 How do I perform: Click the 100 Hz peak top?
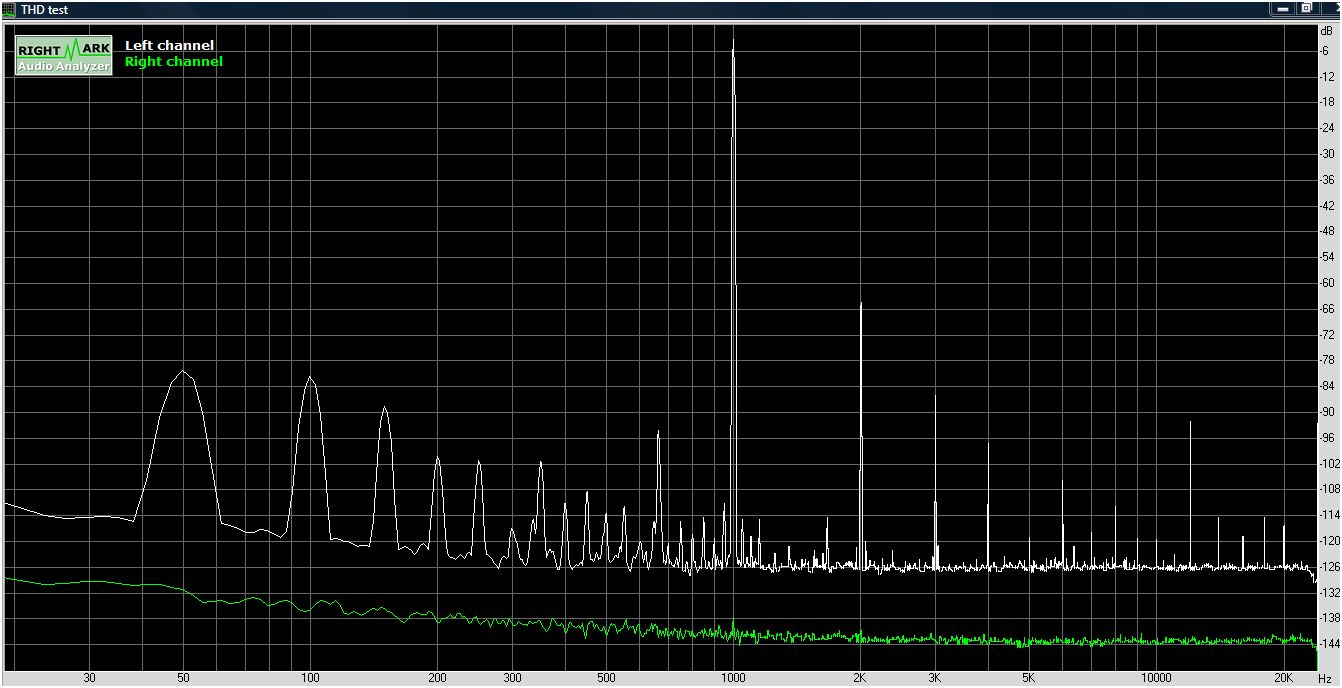pos(310,378)
